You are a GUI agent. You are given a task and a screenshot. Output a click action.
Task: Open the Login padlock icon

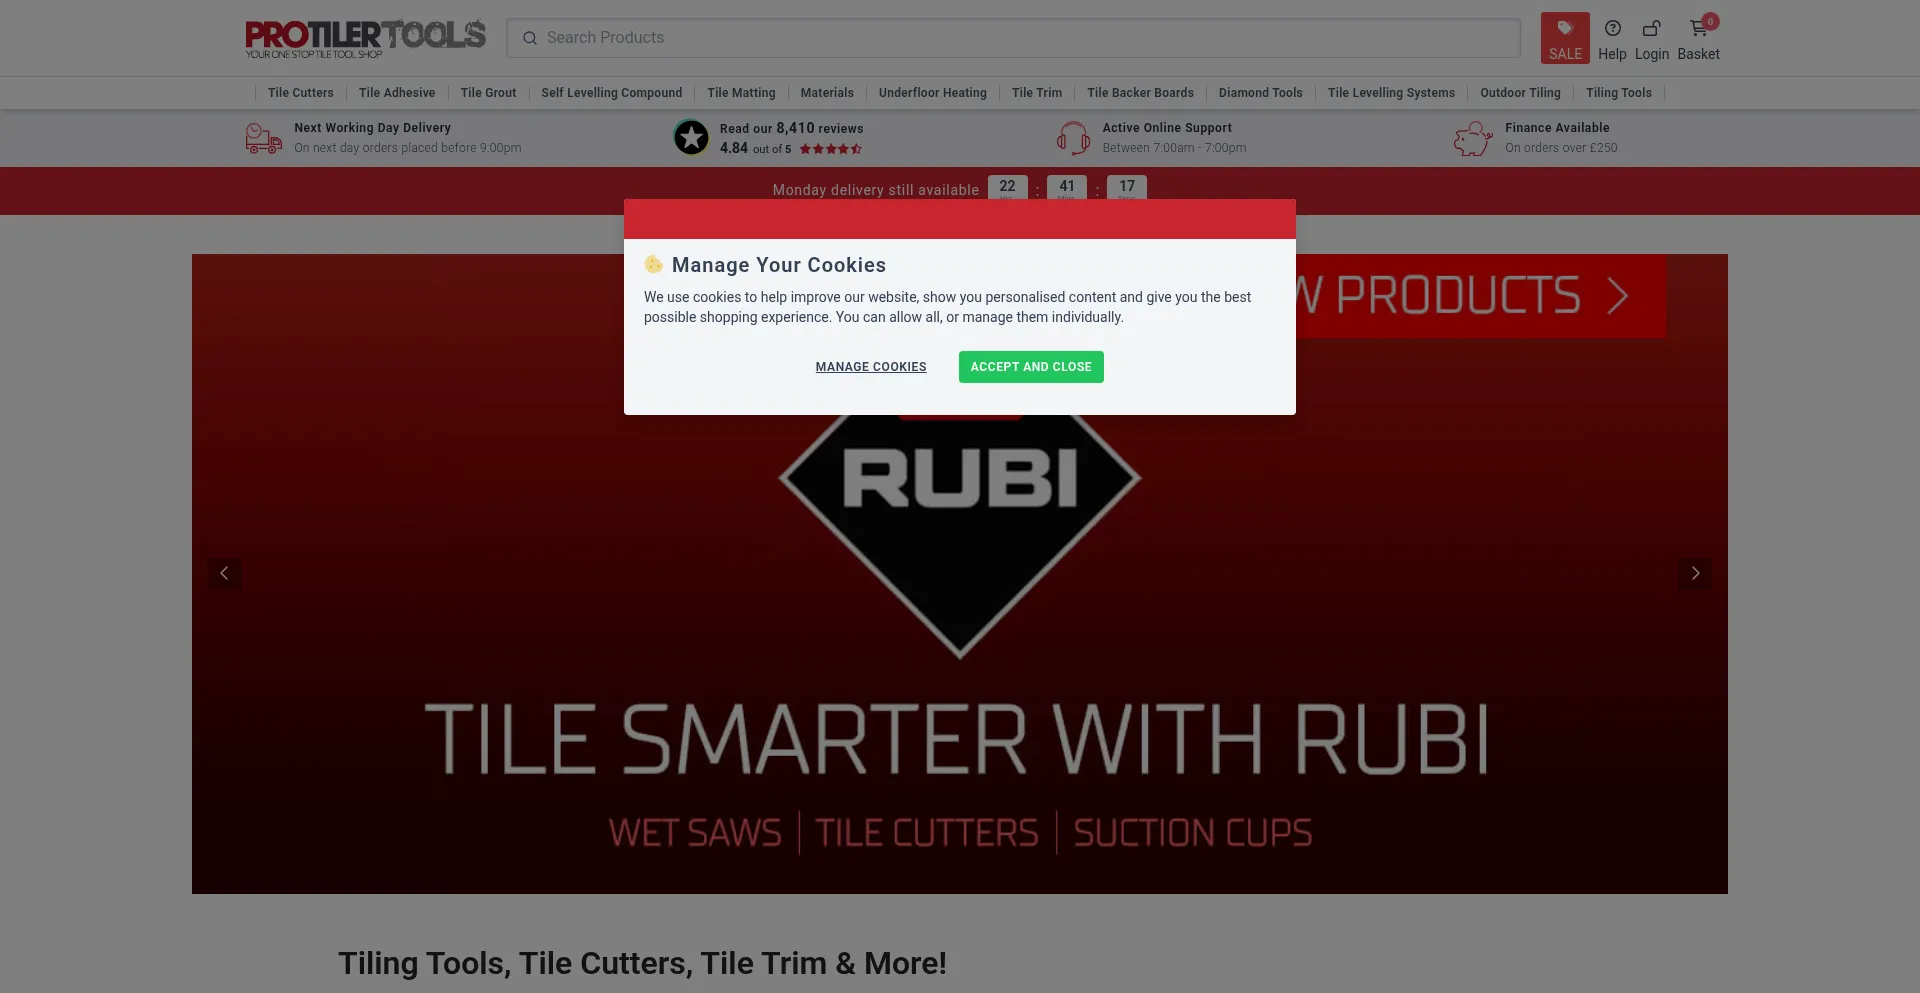1651,29
